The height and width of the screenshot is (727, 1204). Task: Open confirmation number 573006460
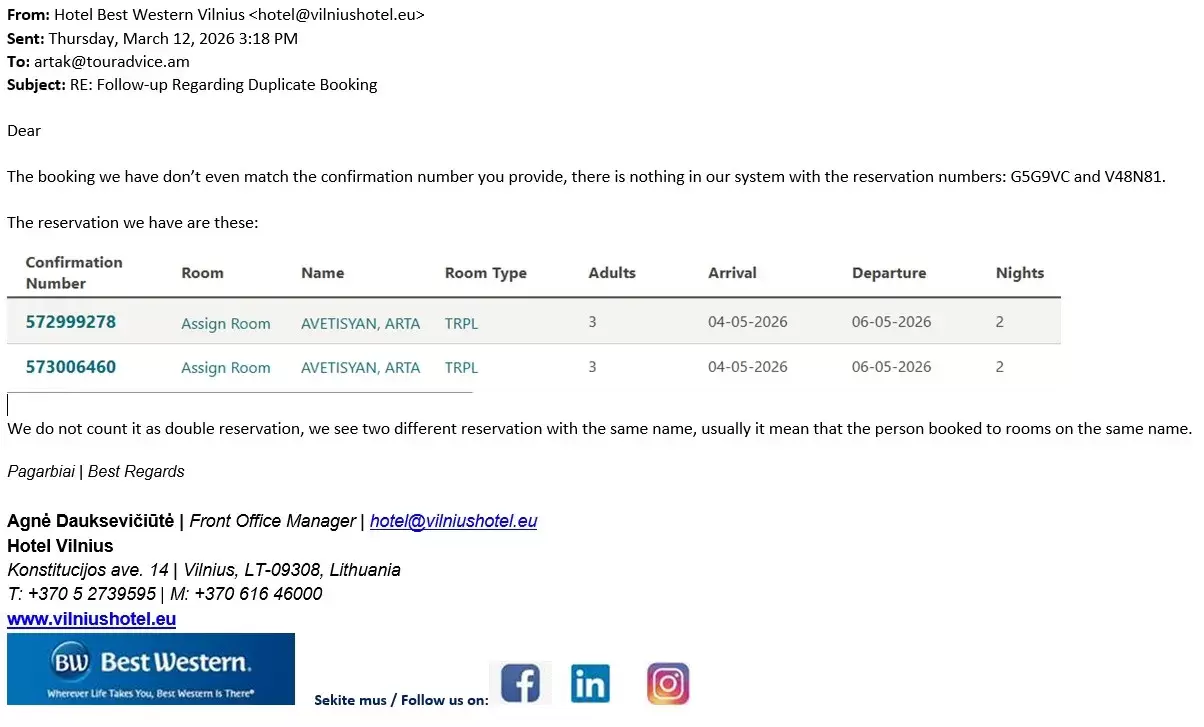pyautogui.click(x=71, y=367)
